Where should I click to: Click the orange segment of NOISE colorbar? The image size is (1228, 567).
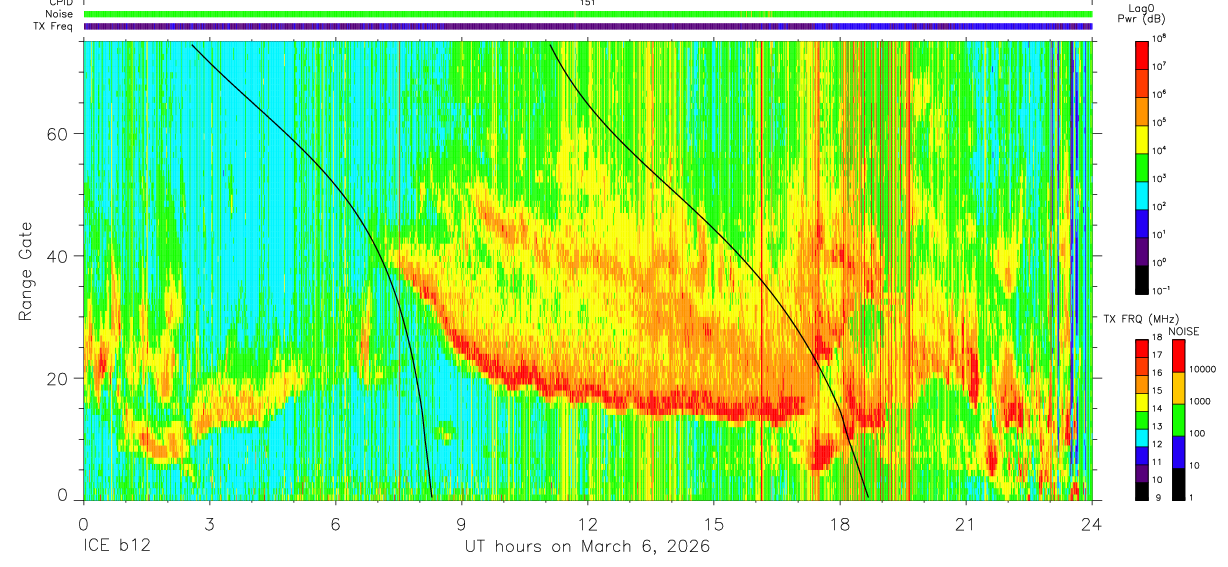tap(1179, 387)
